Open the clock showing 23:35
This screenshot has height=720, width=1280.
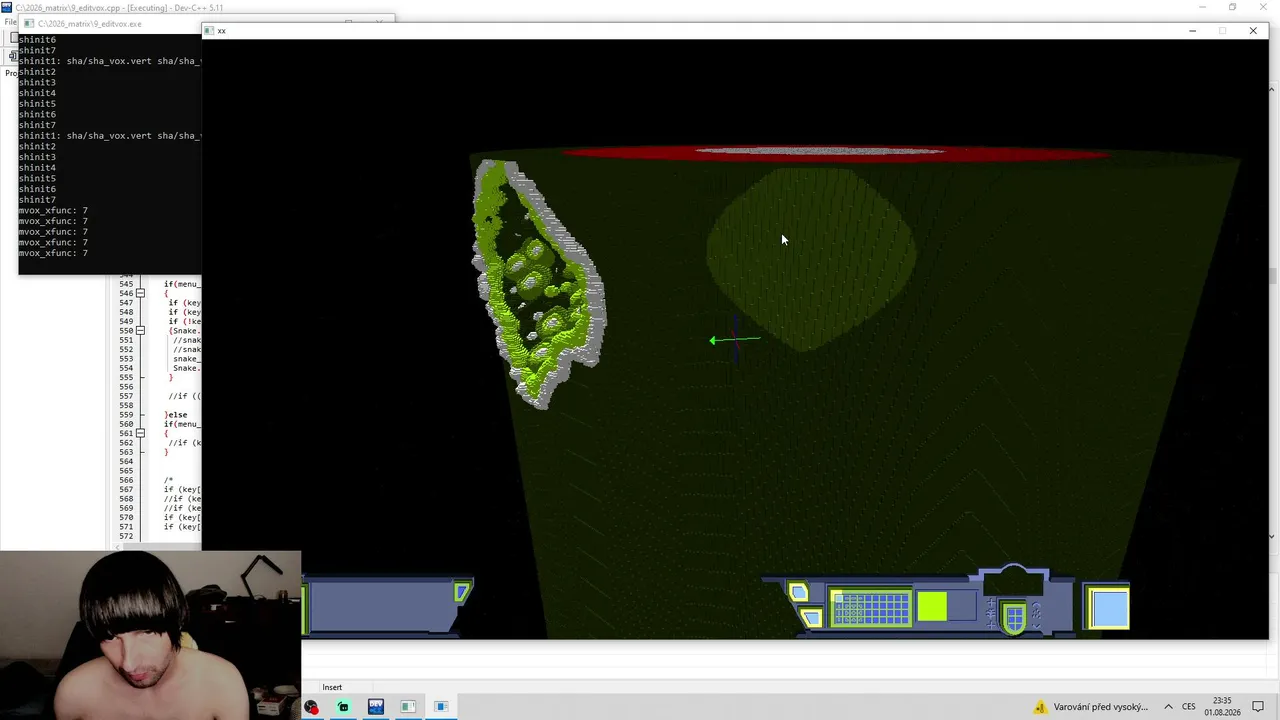tap(1222, 707)
